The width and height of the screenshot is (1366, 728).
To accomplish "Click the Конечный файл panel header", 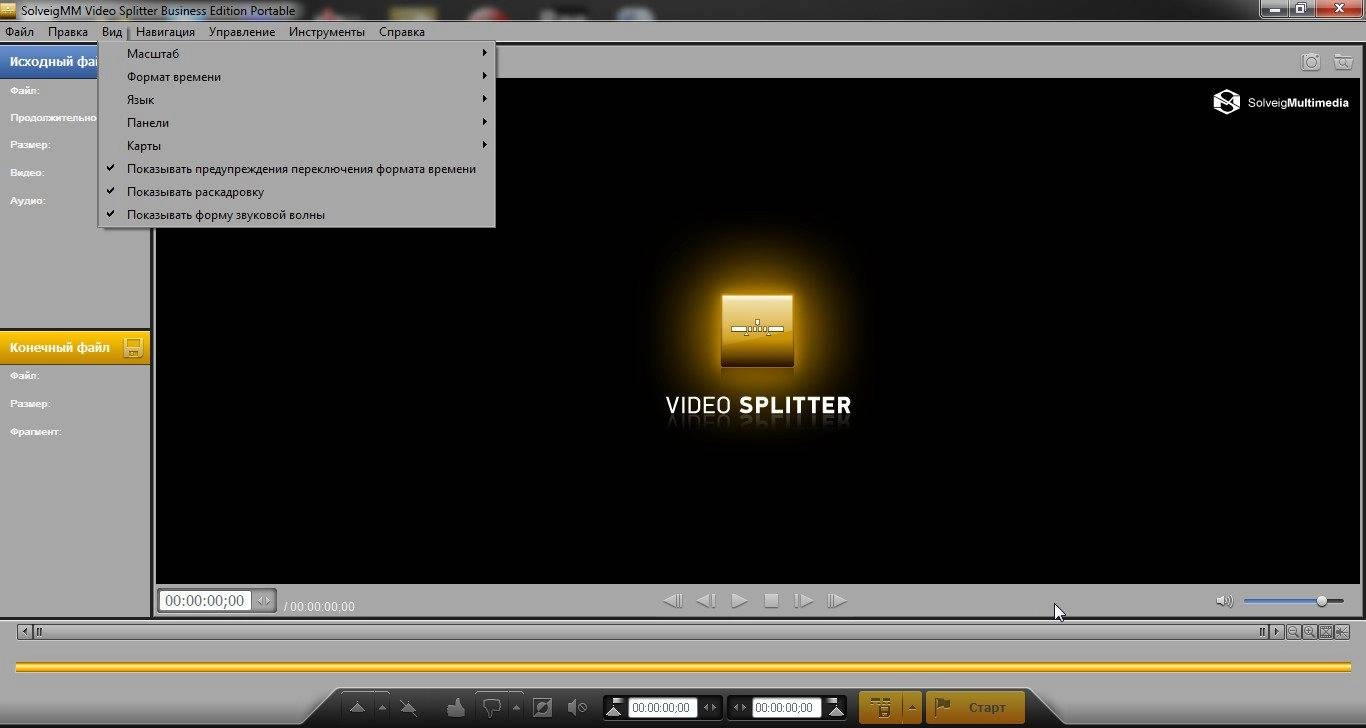I will coord(75,348).
